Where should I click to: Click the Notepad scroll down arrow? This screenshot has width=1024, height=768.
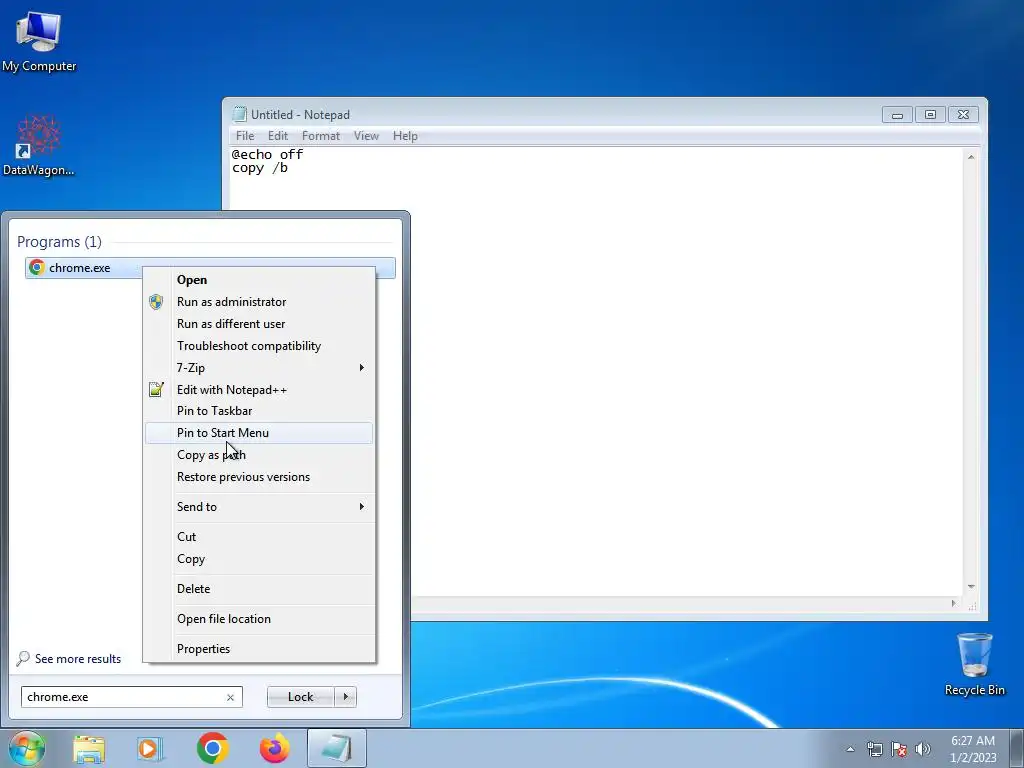click(971, 586)
